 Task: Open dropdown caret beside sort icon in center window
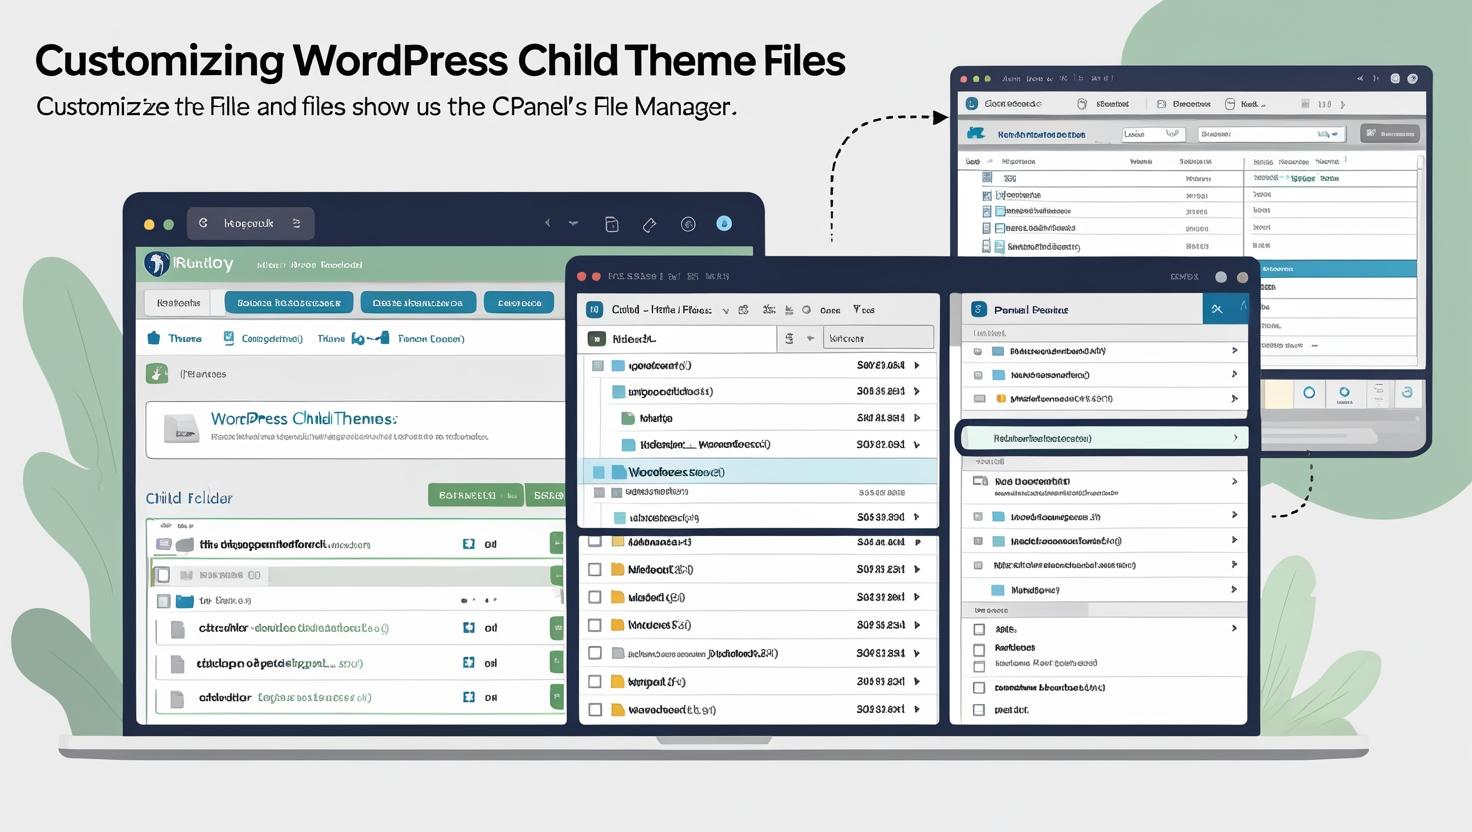coord(810,339)
